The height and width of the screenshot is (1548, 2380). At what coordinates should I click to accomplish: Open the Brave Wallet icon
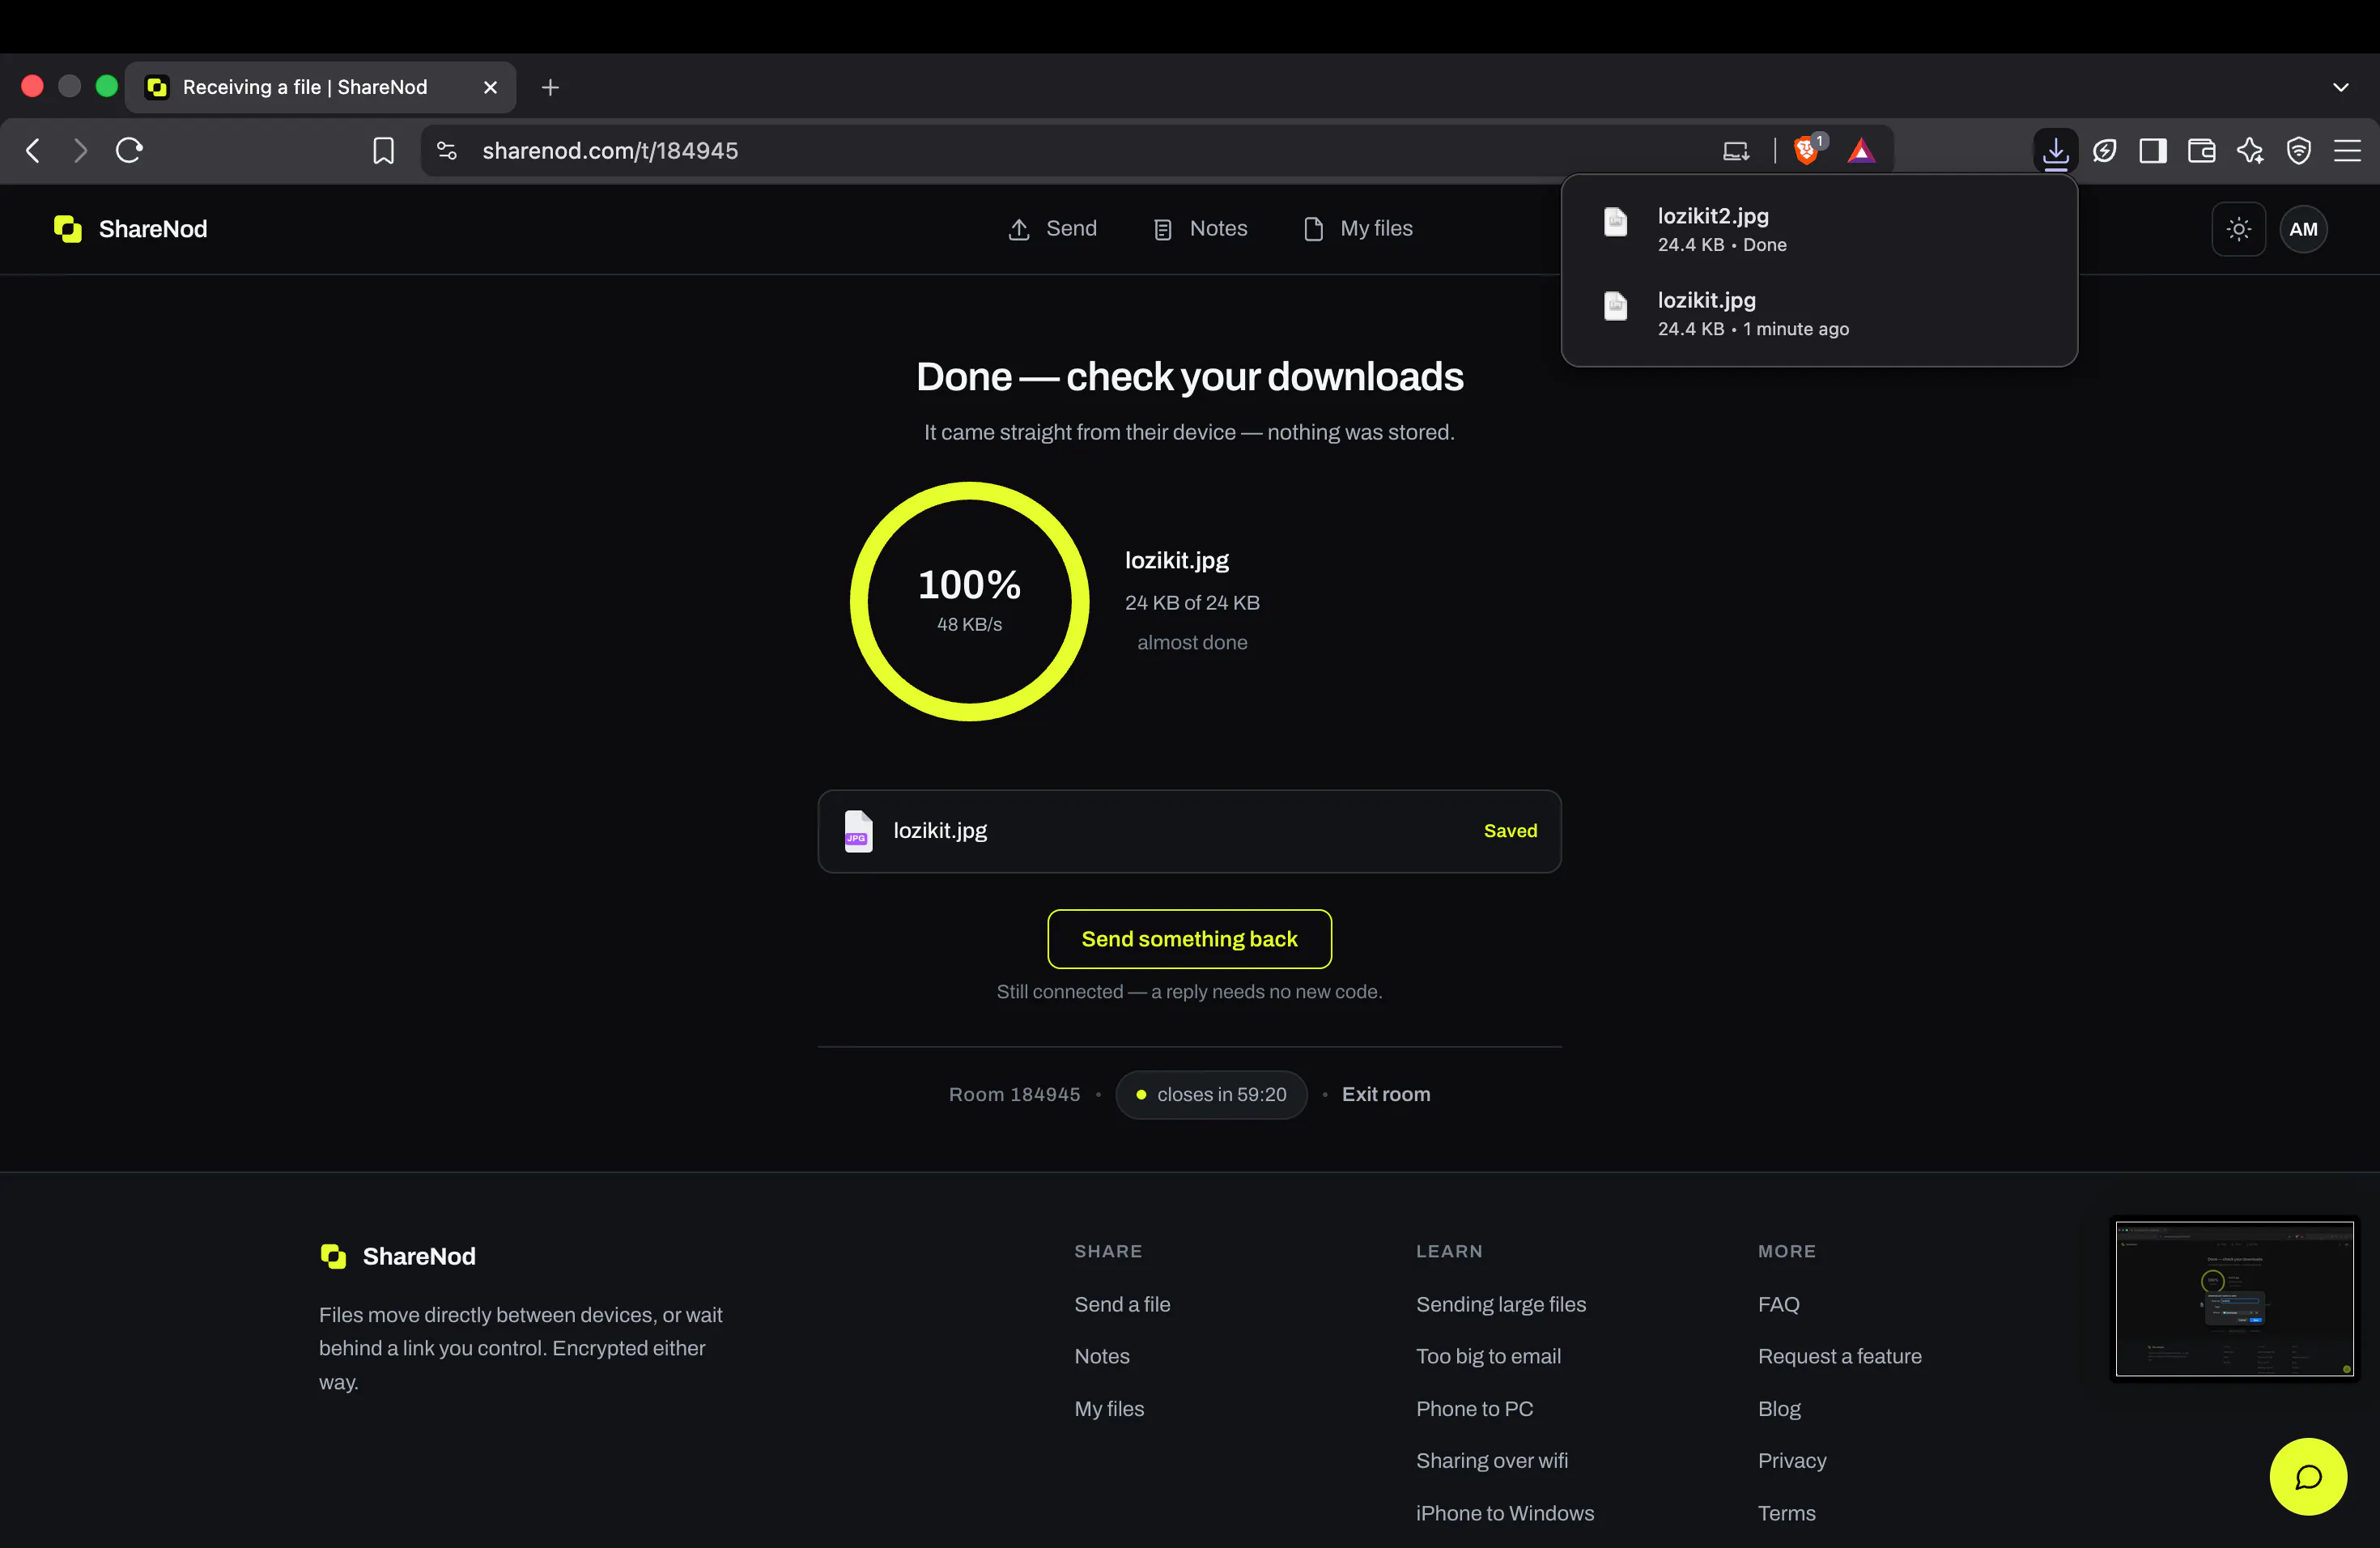(2201, 151)
